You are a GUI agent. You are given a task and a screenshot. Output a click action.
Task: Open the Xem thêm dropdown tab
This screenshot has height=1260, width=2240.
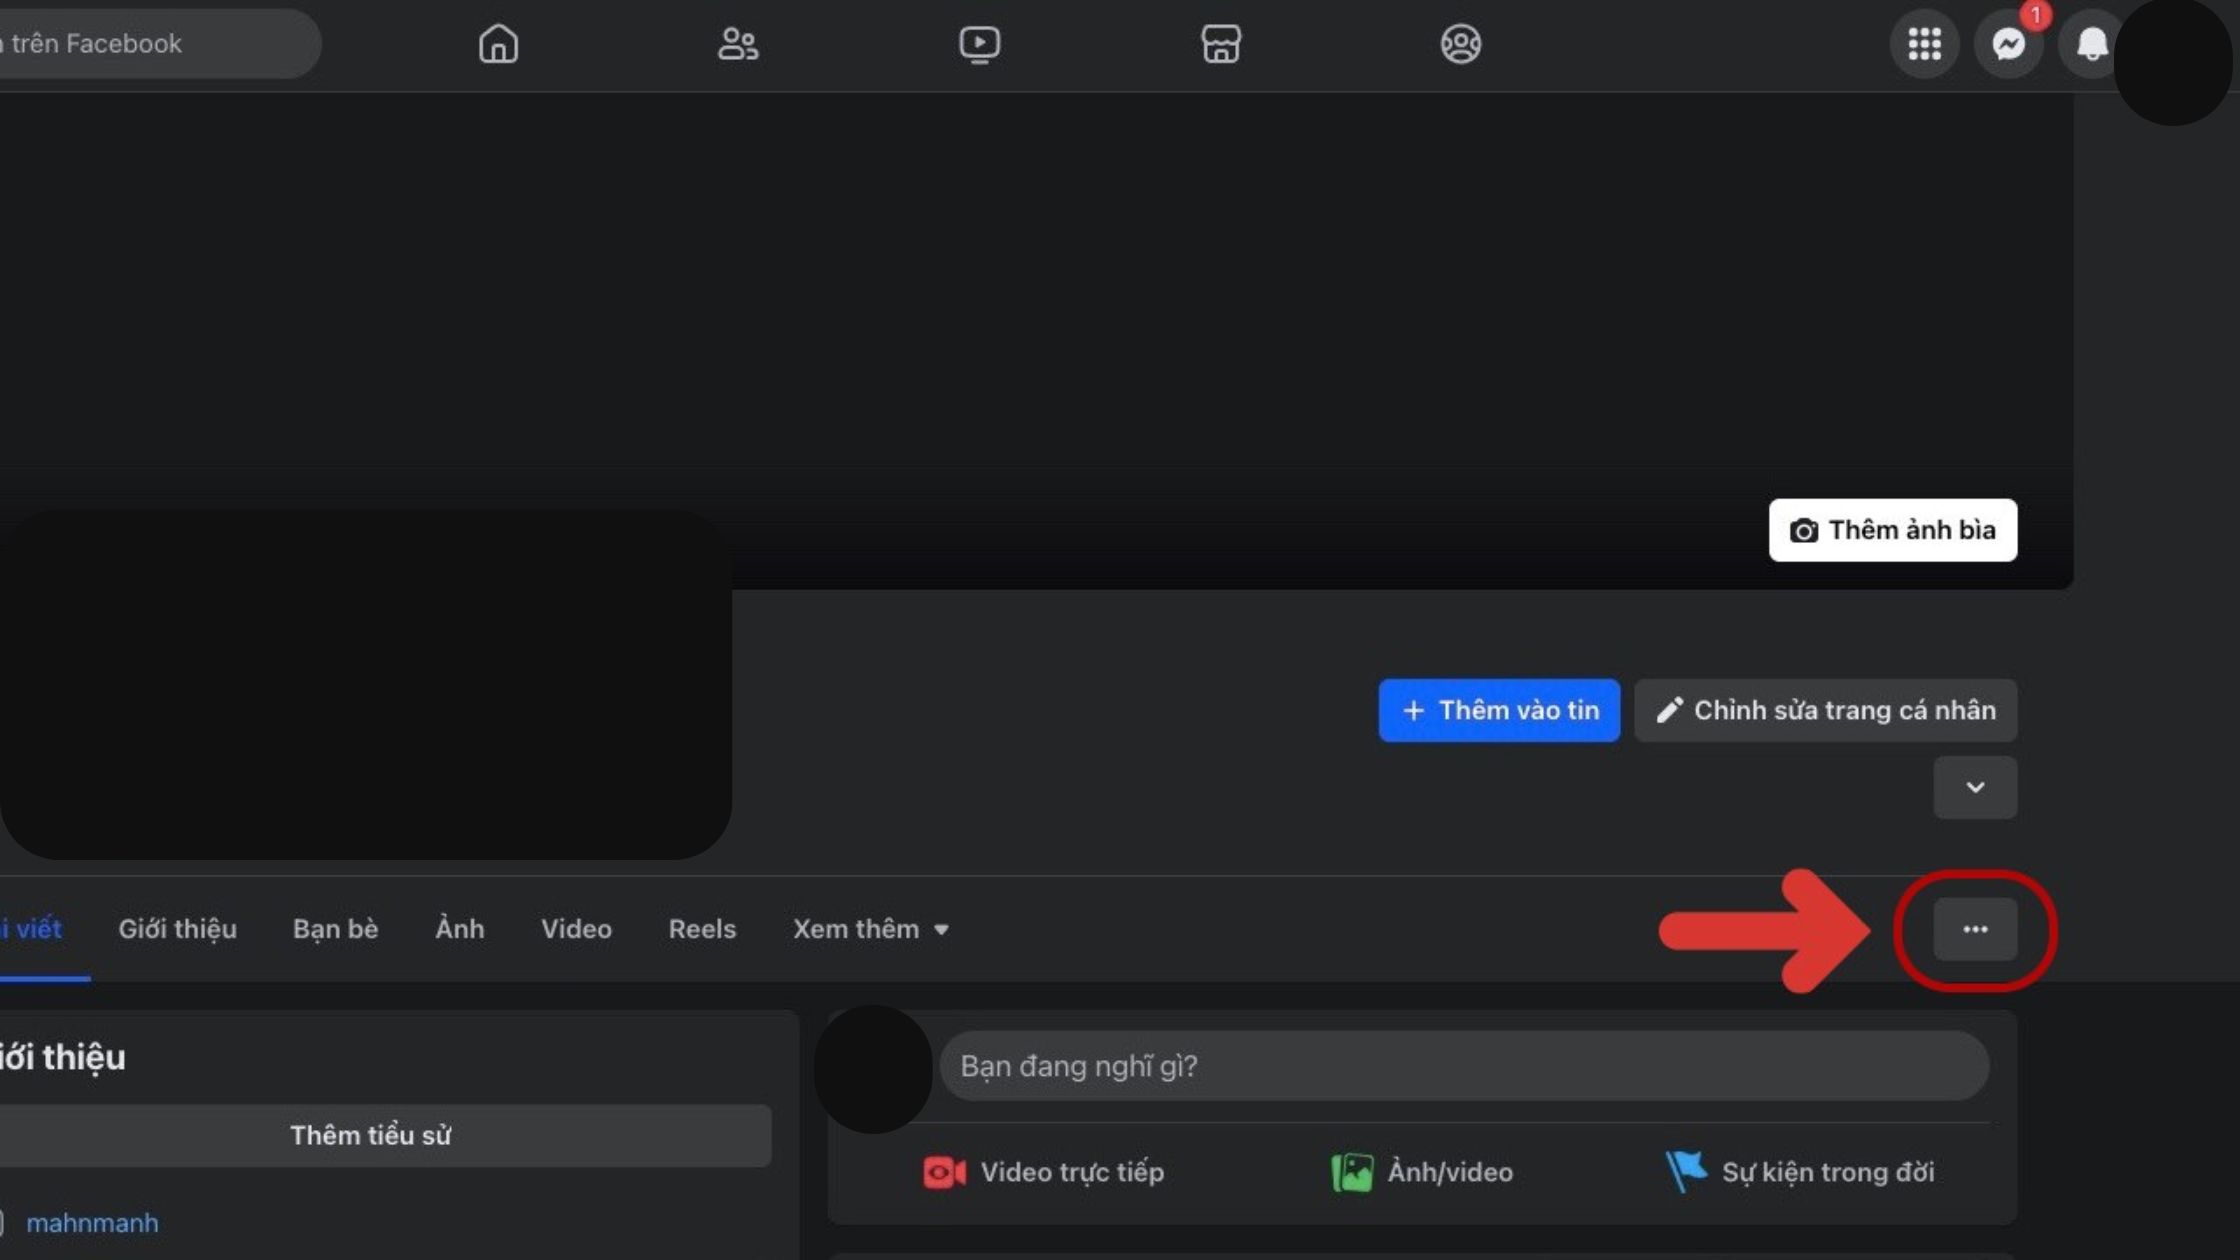tap(870, 929)
